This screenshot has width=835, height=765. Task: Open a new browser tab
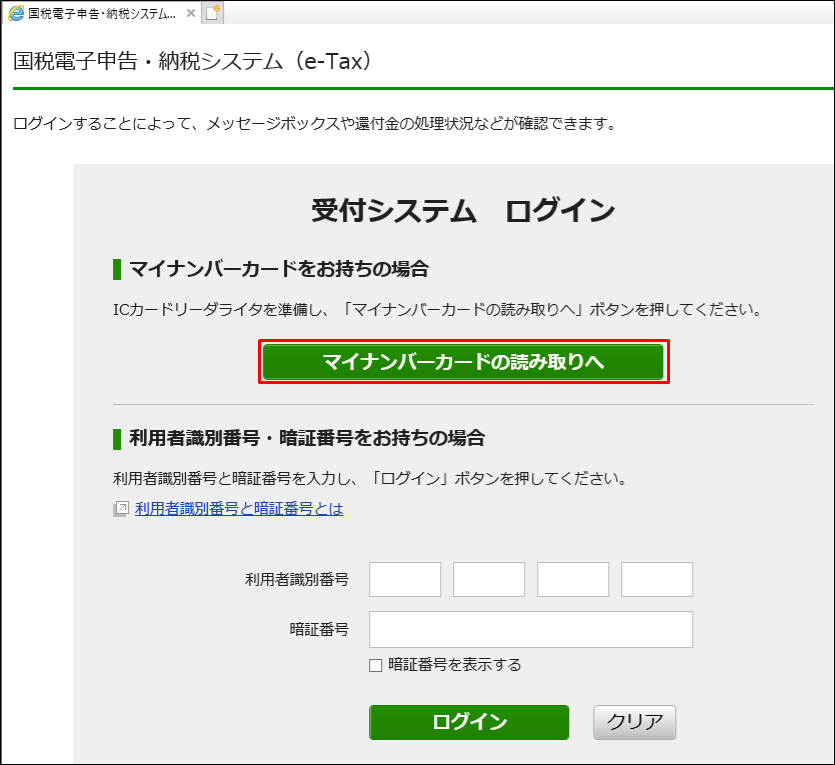pyautogui.click(x=212, y=13)
